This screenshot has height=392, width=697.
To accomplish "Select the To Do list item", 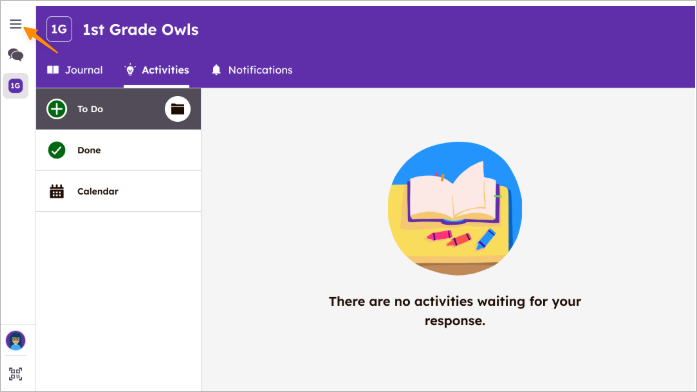I will [118, 109].
